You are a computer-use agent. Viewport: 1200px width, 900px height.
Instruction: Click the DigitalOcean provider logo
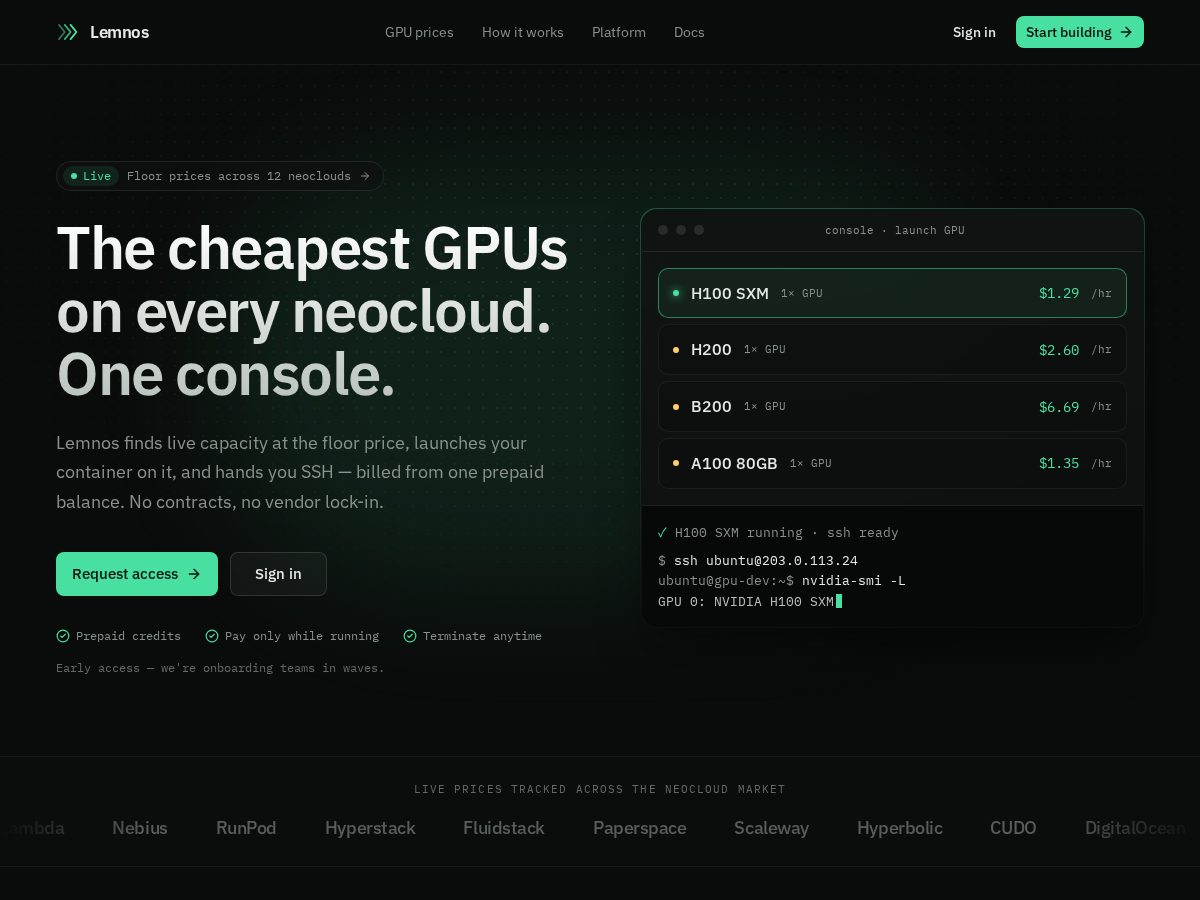(x=1135, y=828)
